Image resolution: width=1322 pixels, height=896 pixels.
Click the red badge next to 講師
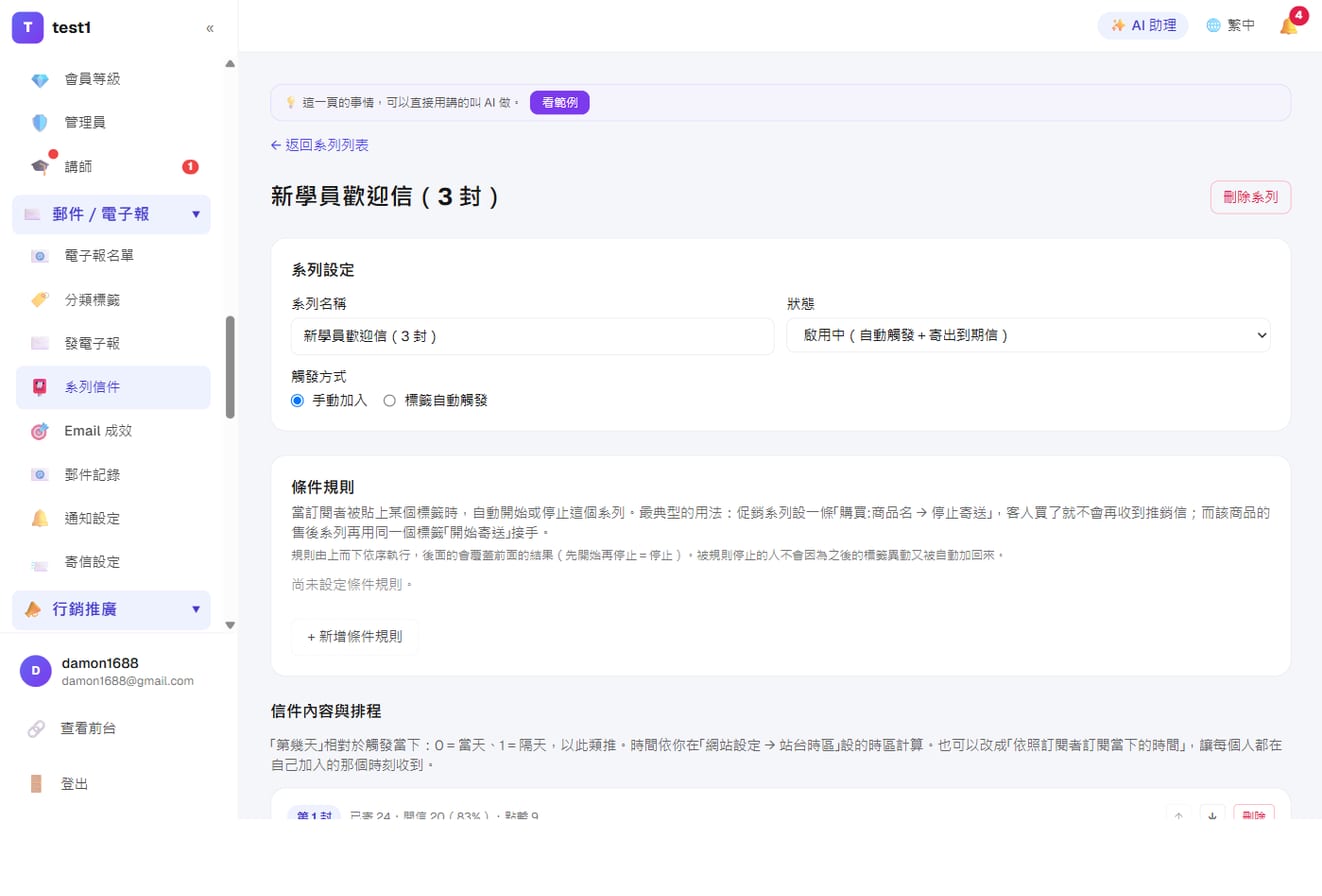point(190,167)
